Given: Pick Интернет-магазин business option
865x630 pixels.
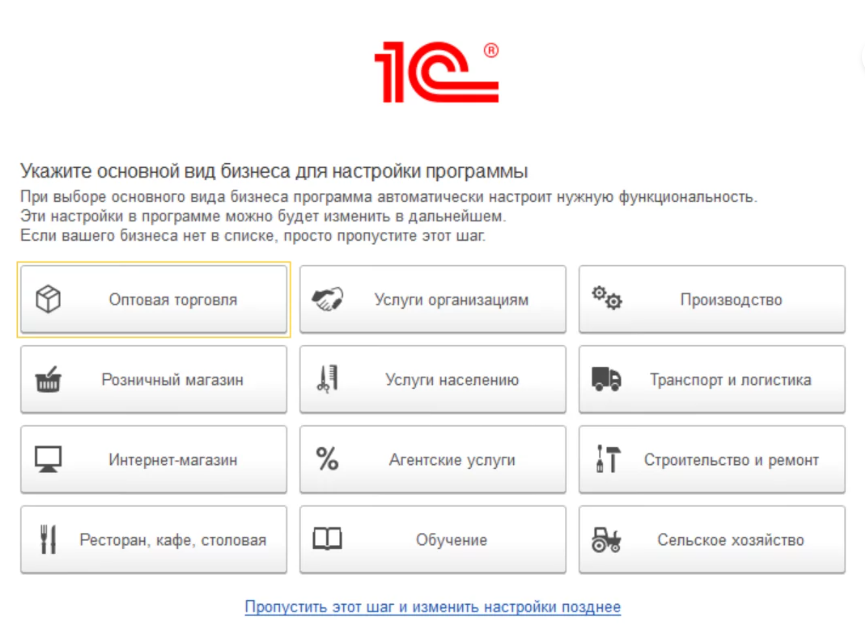Looking at the screenshot, I should click(x=152, y=458).
